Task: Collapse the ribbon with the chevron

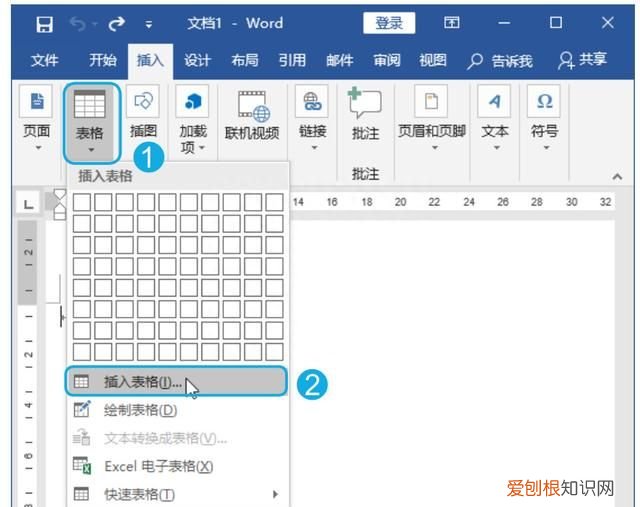Action: coord(617,177)
